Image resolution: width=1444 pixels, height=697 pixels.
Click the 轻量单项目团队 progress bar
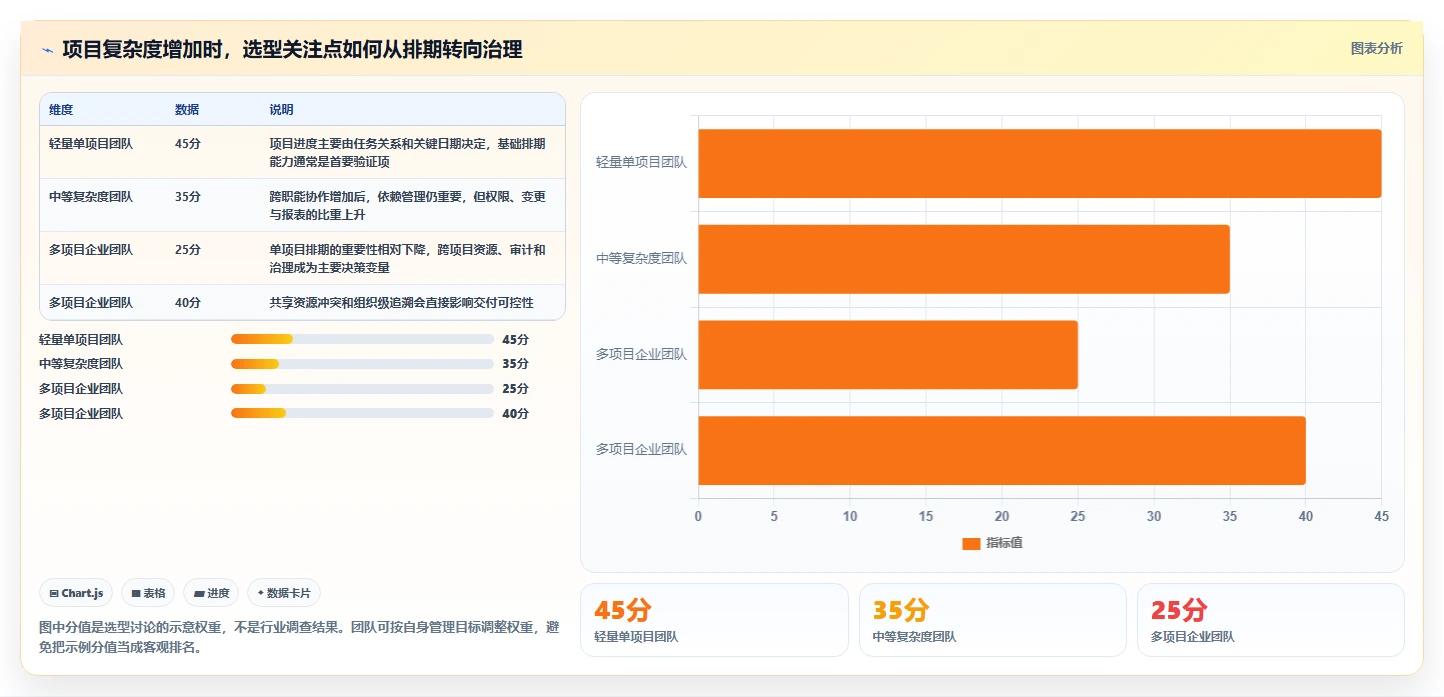362,339
